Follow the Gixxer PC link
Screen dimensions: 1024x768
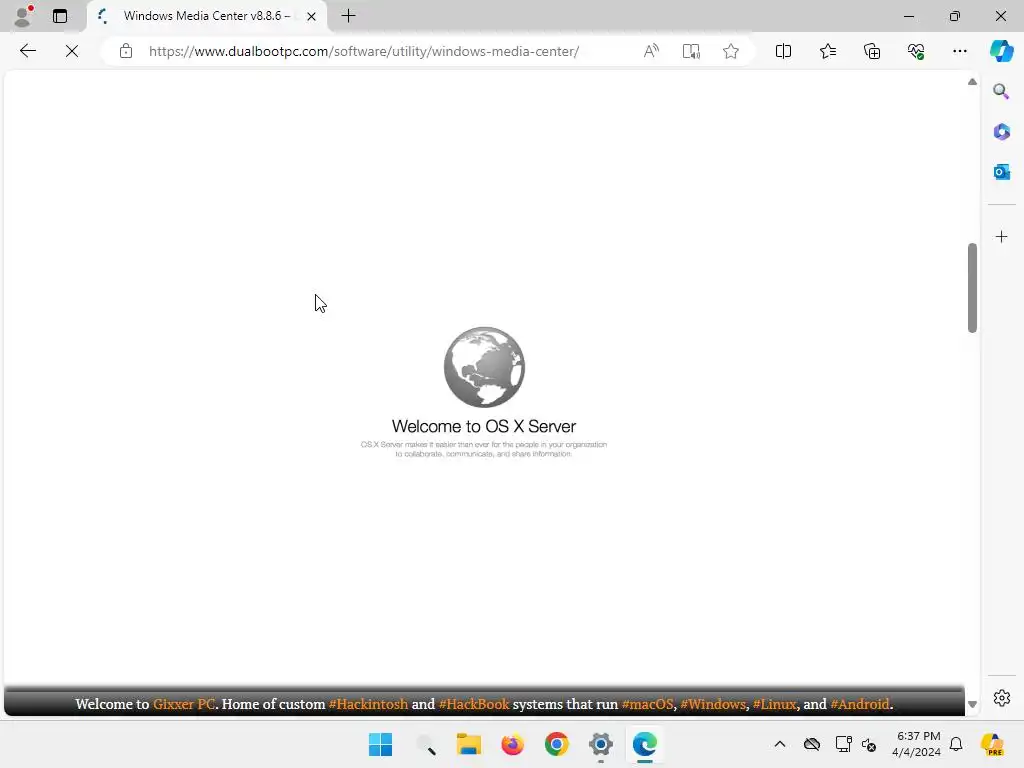[x=184, y=704]
